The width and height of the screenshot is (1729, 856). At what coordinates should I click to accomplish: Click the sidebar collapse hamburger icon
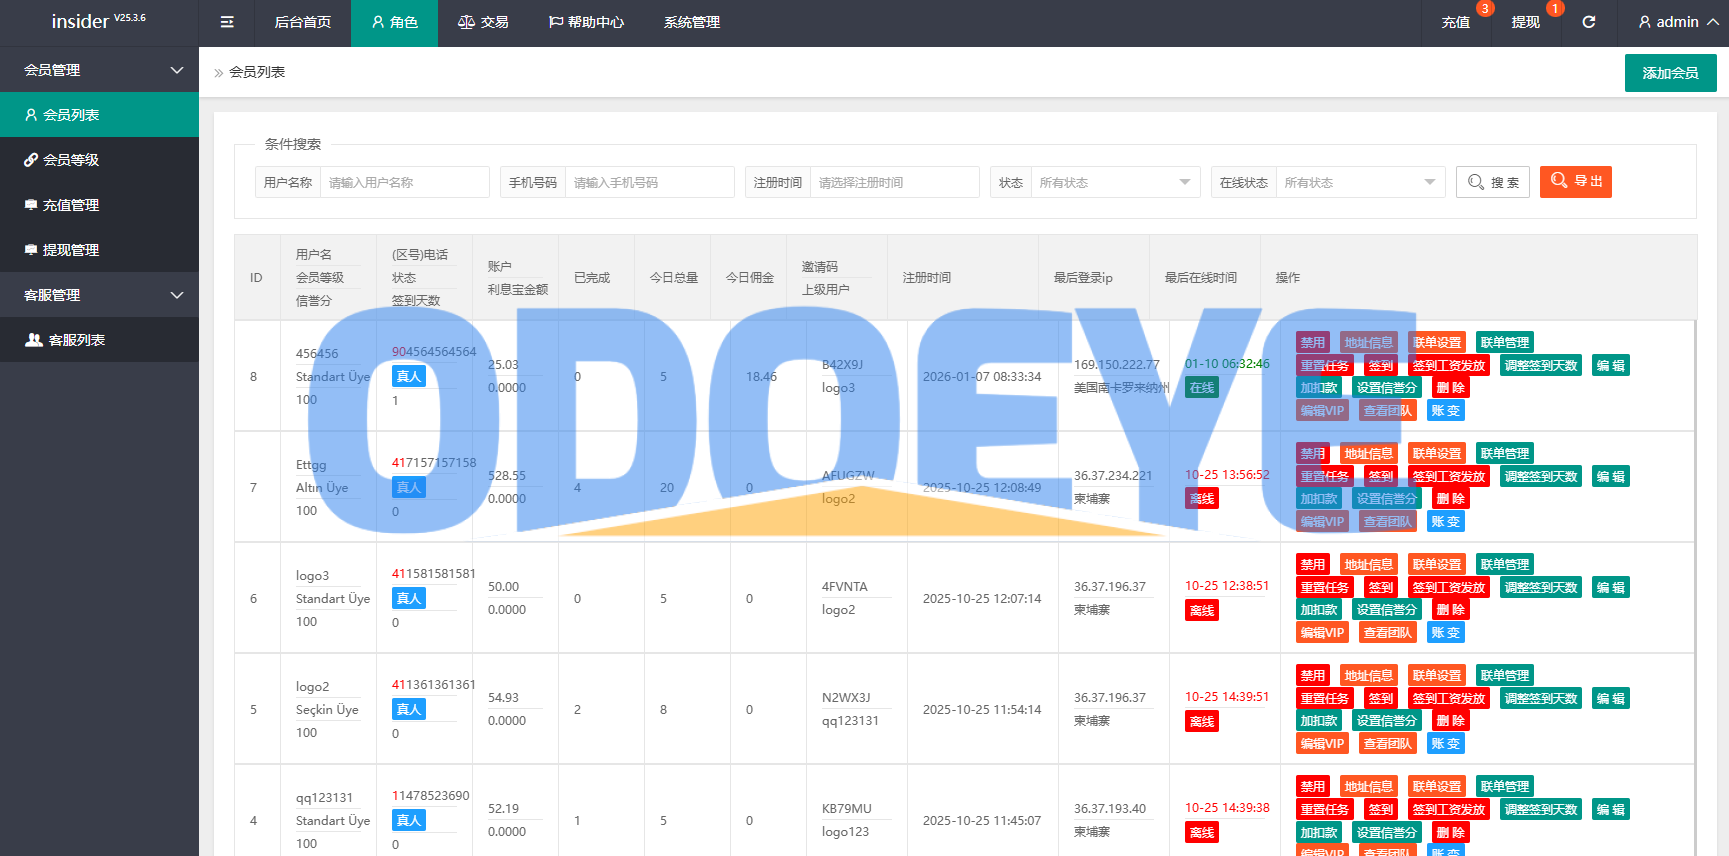[227, 22]
